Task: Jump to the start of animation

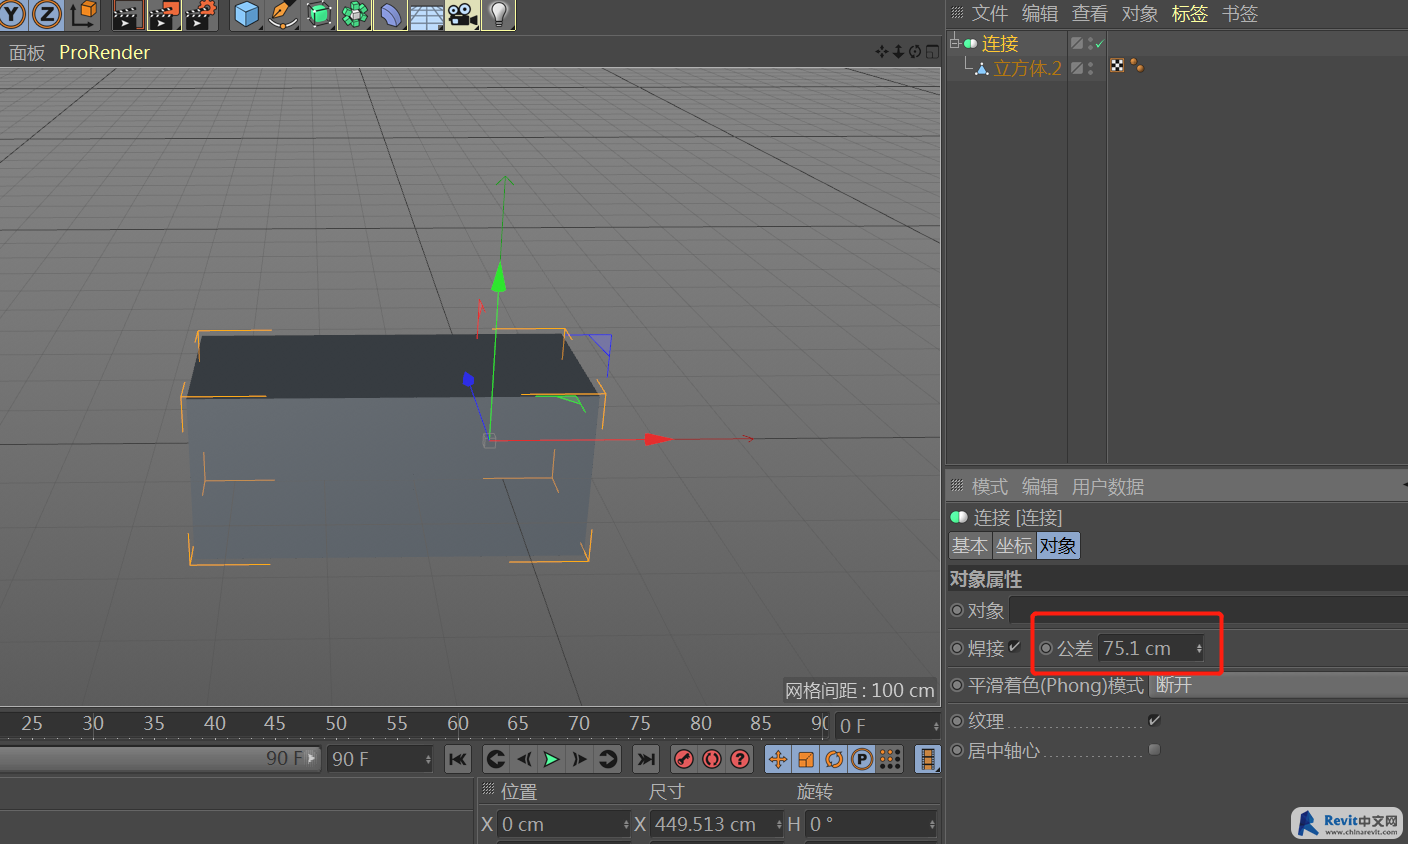Action: [x=458, y=759]
